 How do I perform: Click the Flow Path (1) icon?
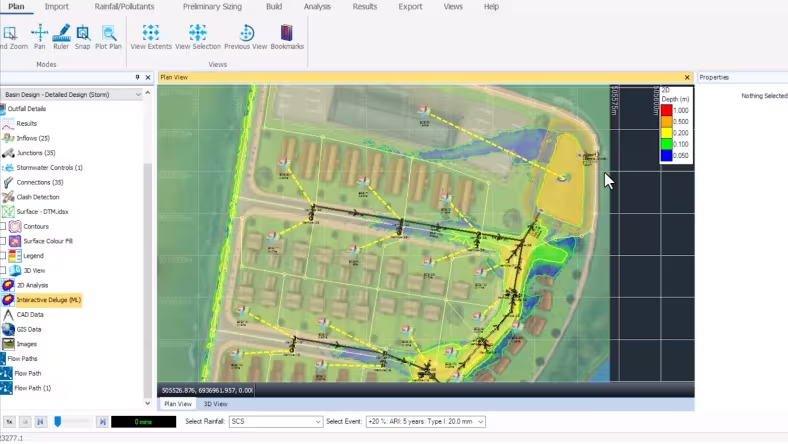coord(6,388)
